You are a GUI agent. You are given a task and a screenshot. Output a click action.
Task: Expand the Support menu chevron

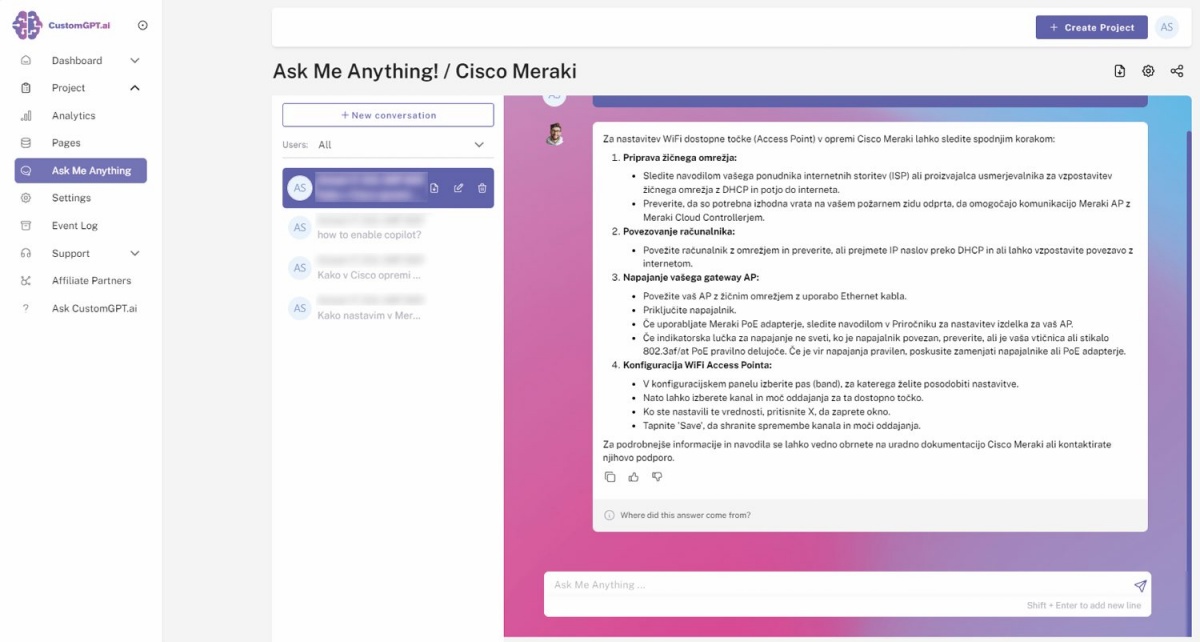(135, 254)
